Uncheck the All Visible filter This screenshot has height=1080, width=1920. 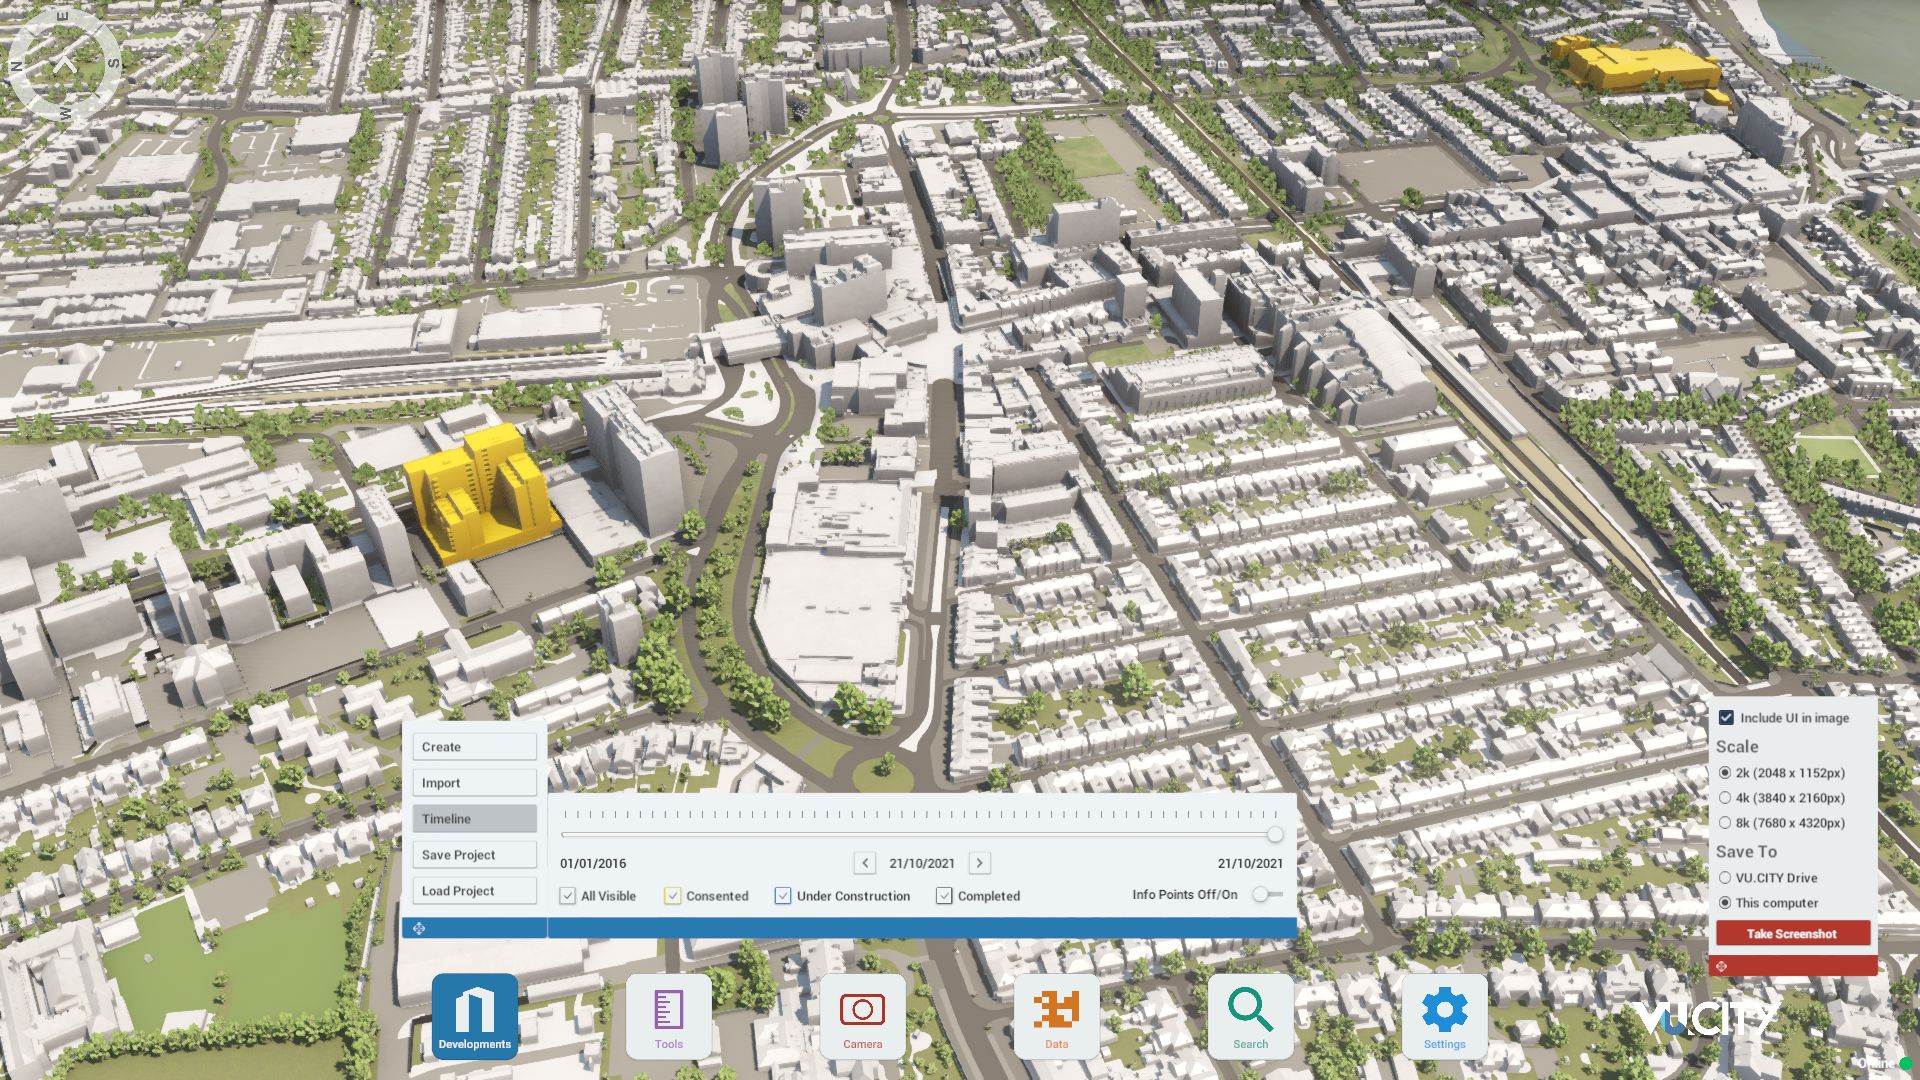pos(568,896)
